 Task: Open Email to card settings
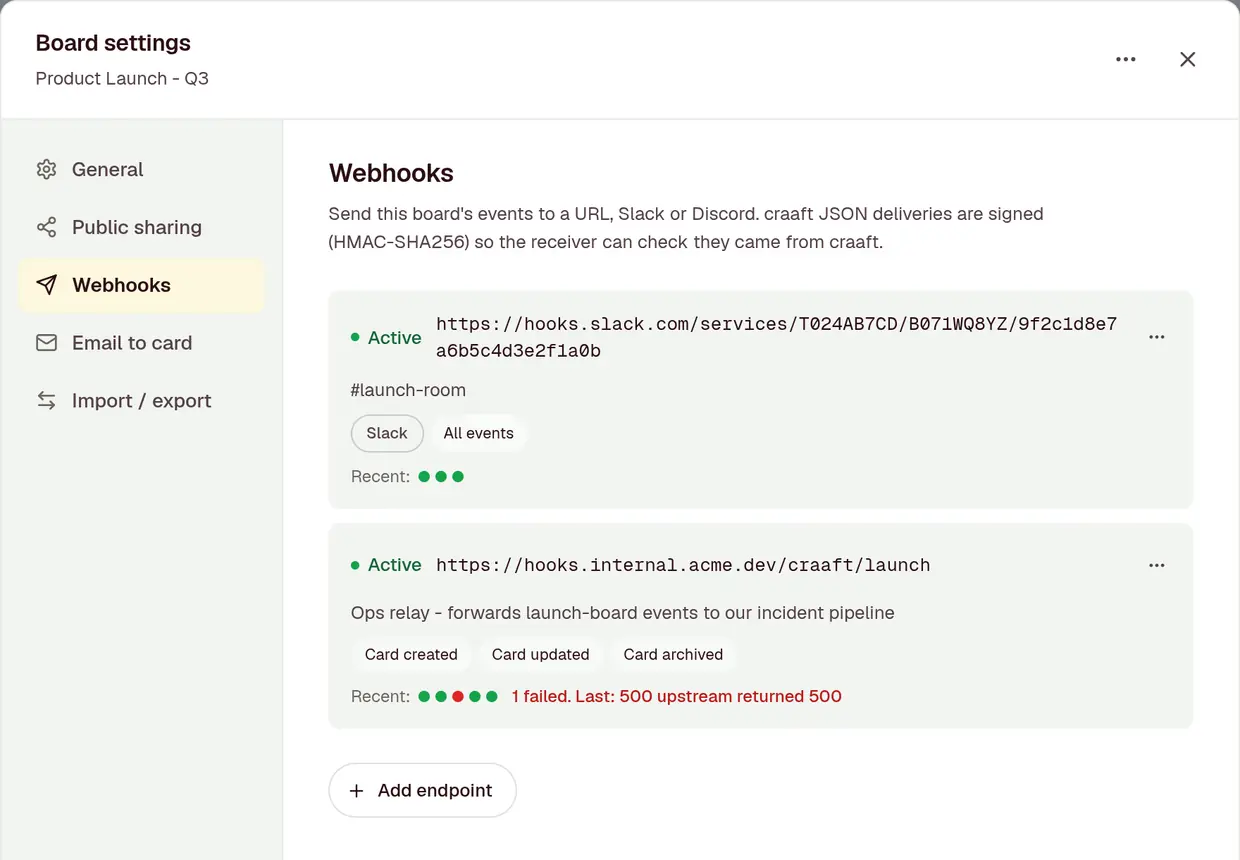(141, 343)
